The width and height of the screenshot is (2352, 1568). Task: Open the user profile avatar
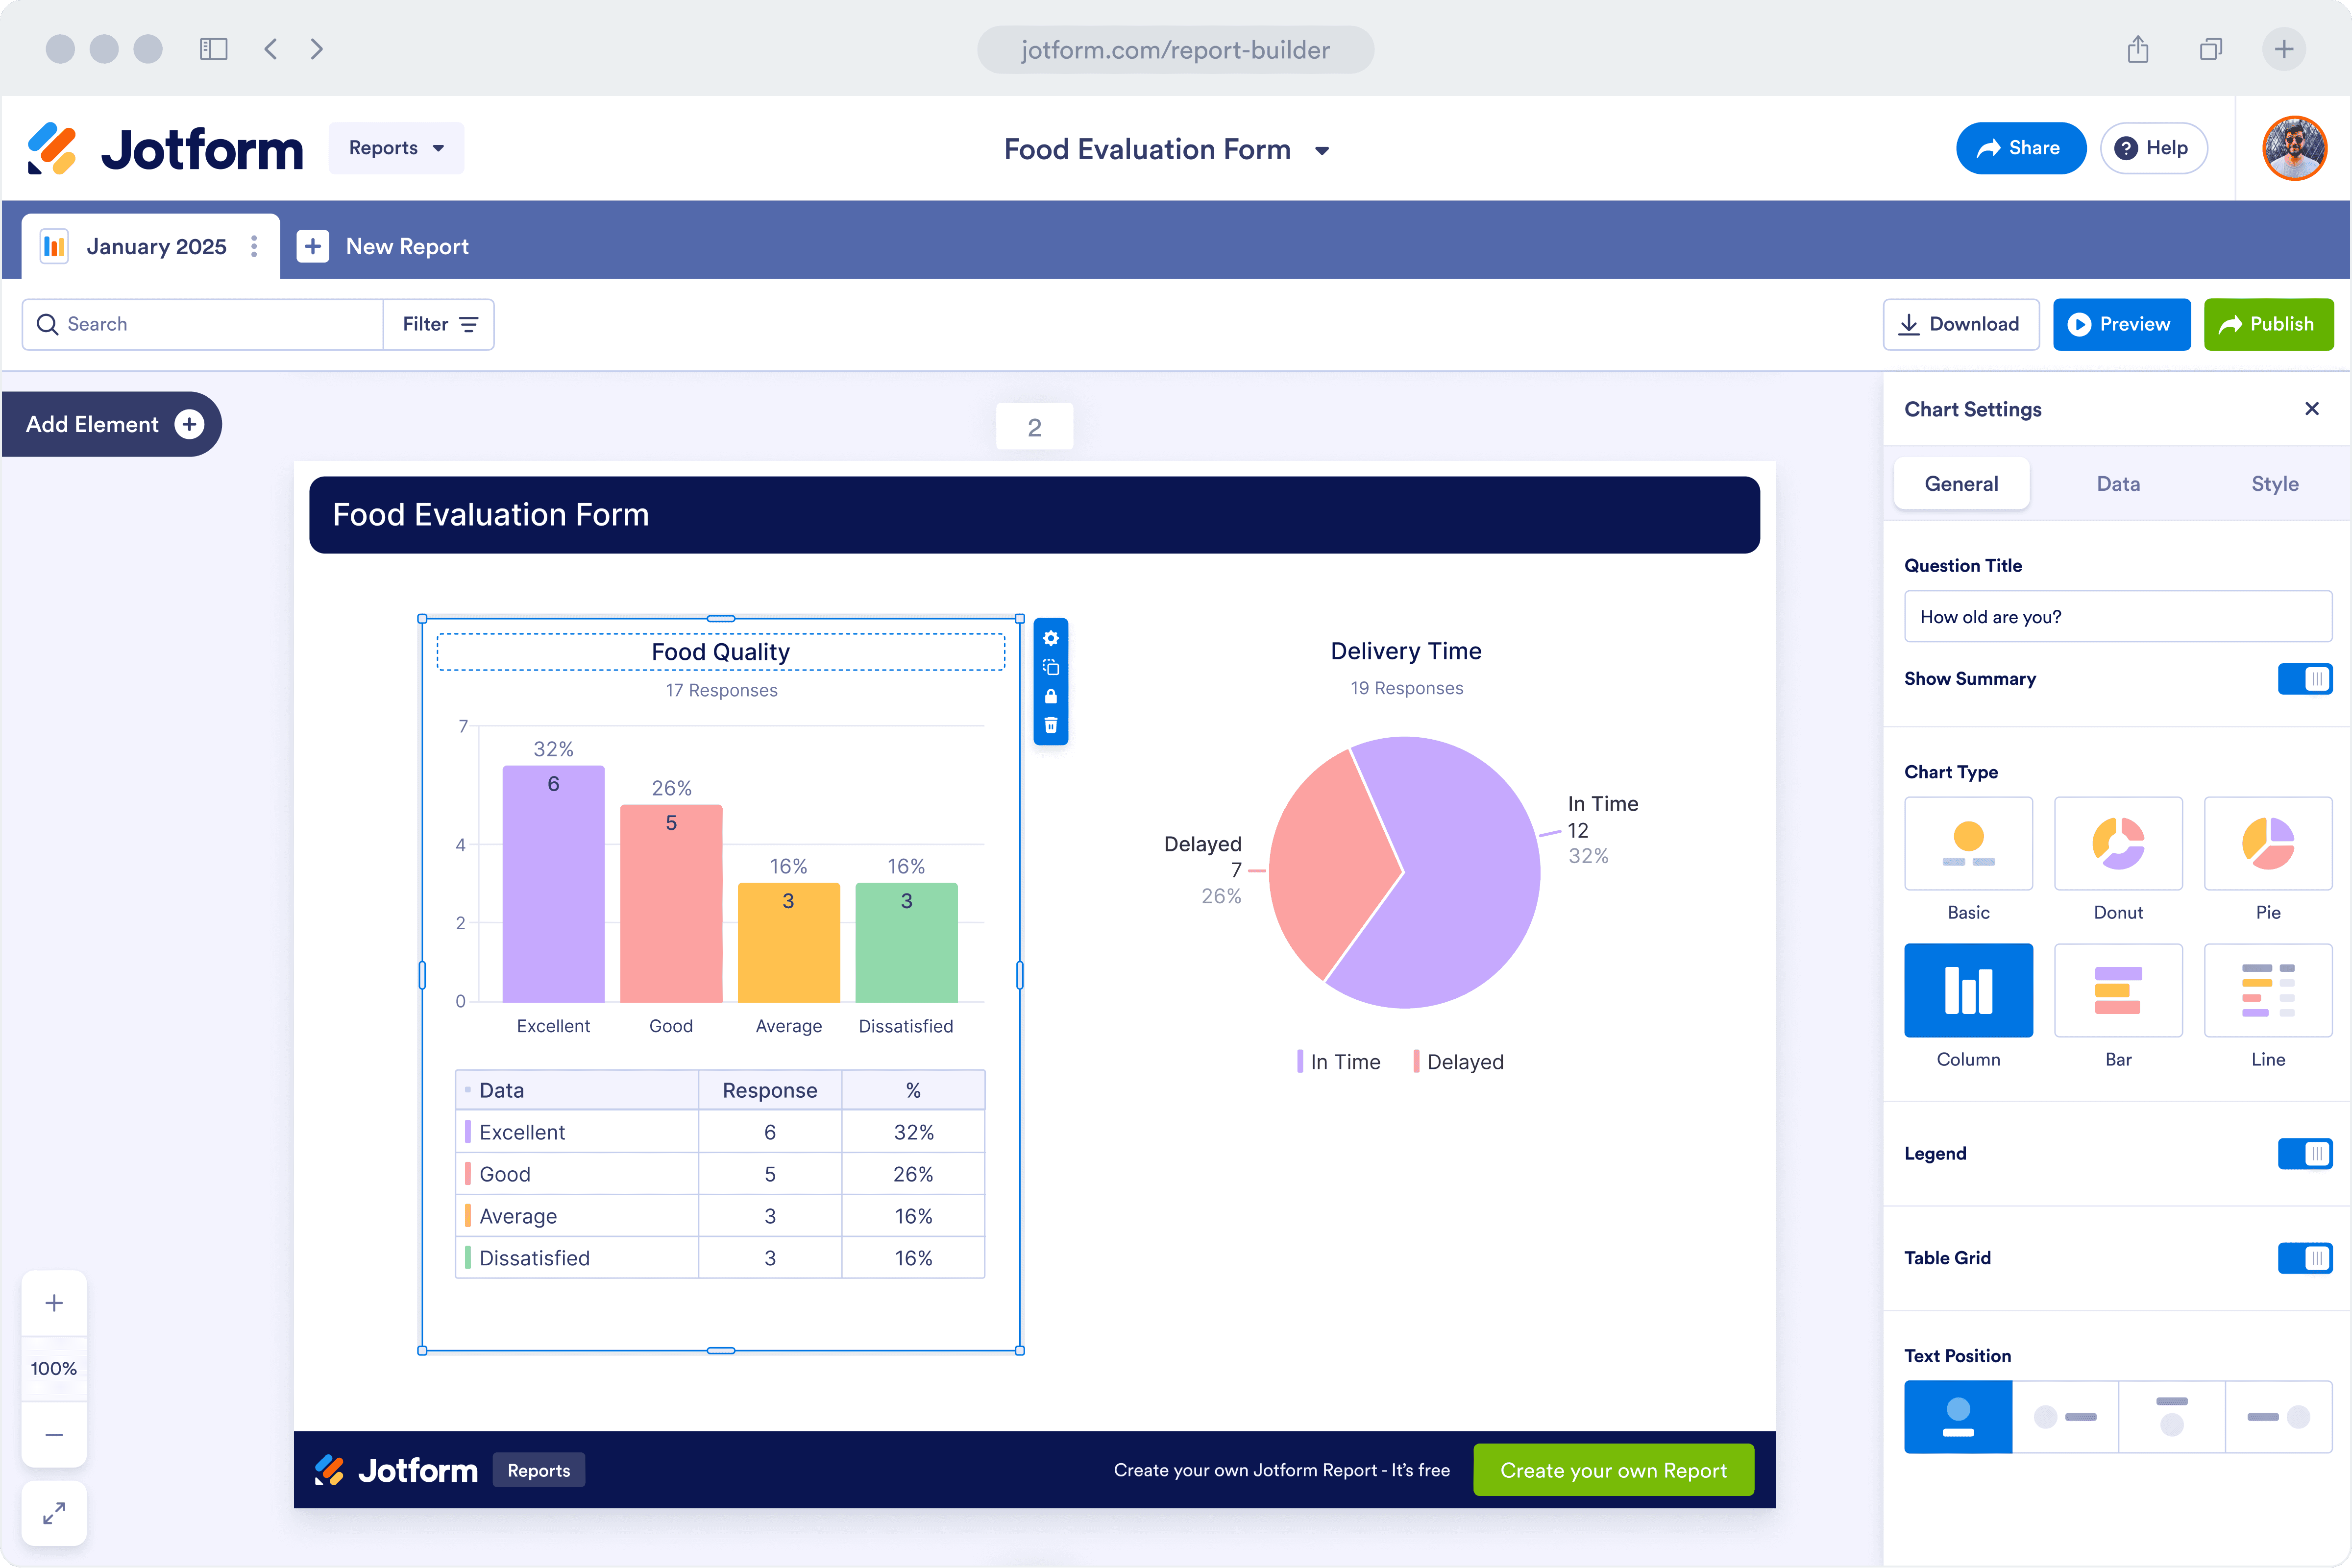(2294, 148)
